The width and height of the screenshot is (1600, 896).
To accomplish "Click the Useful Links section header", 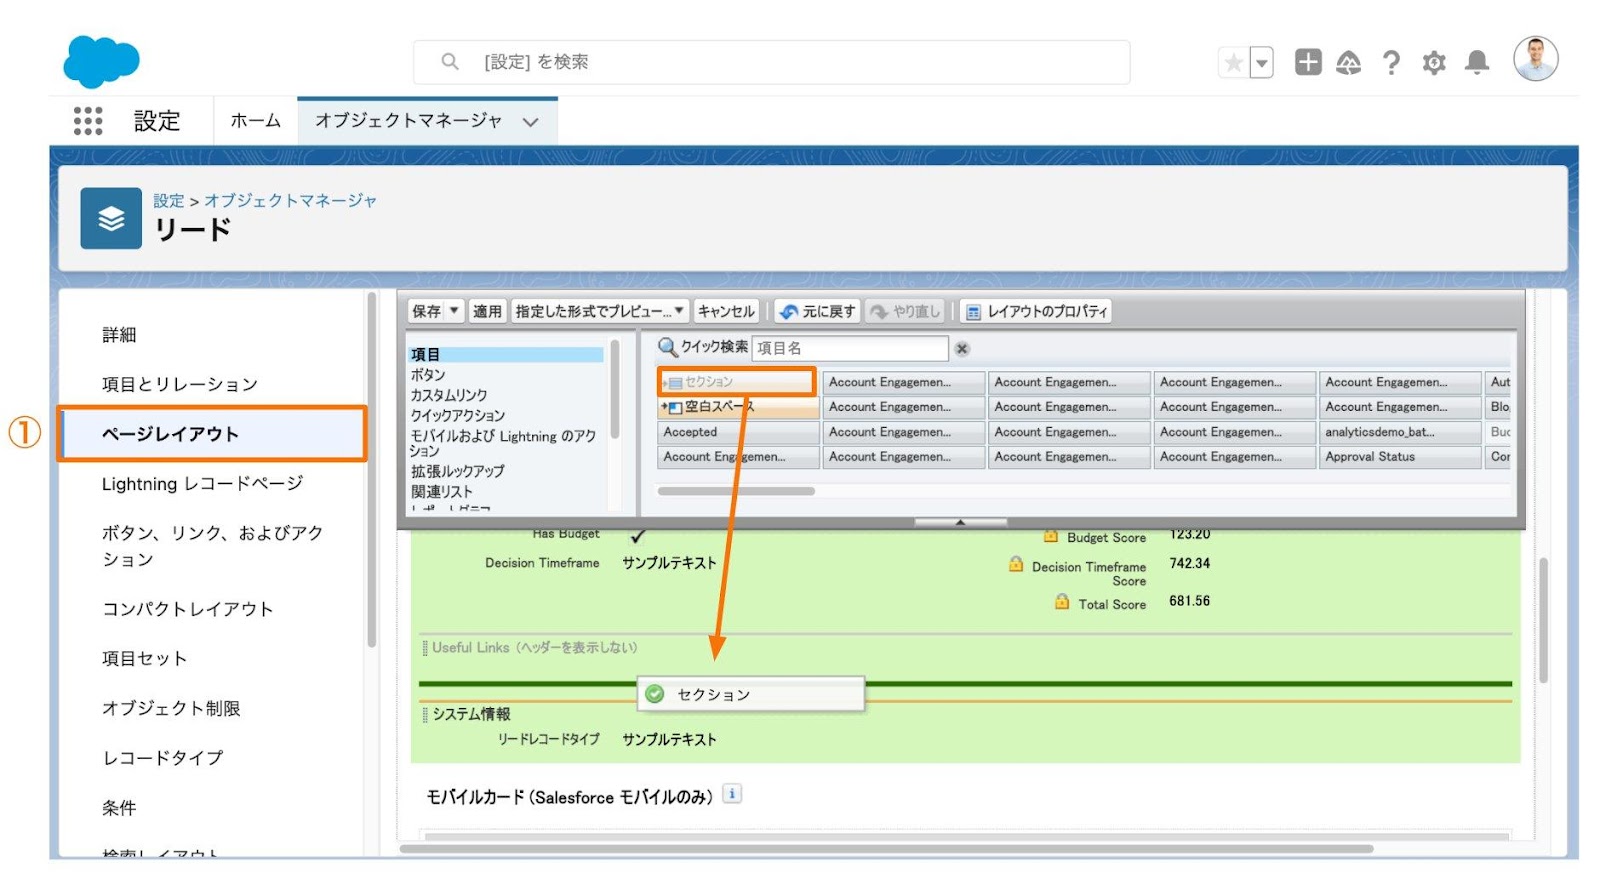I will (x=535, y=648).
